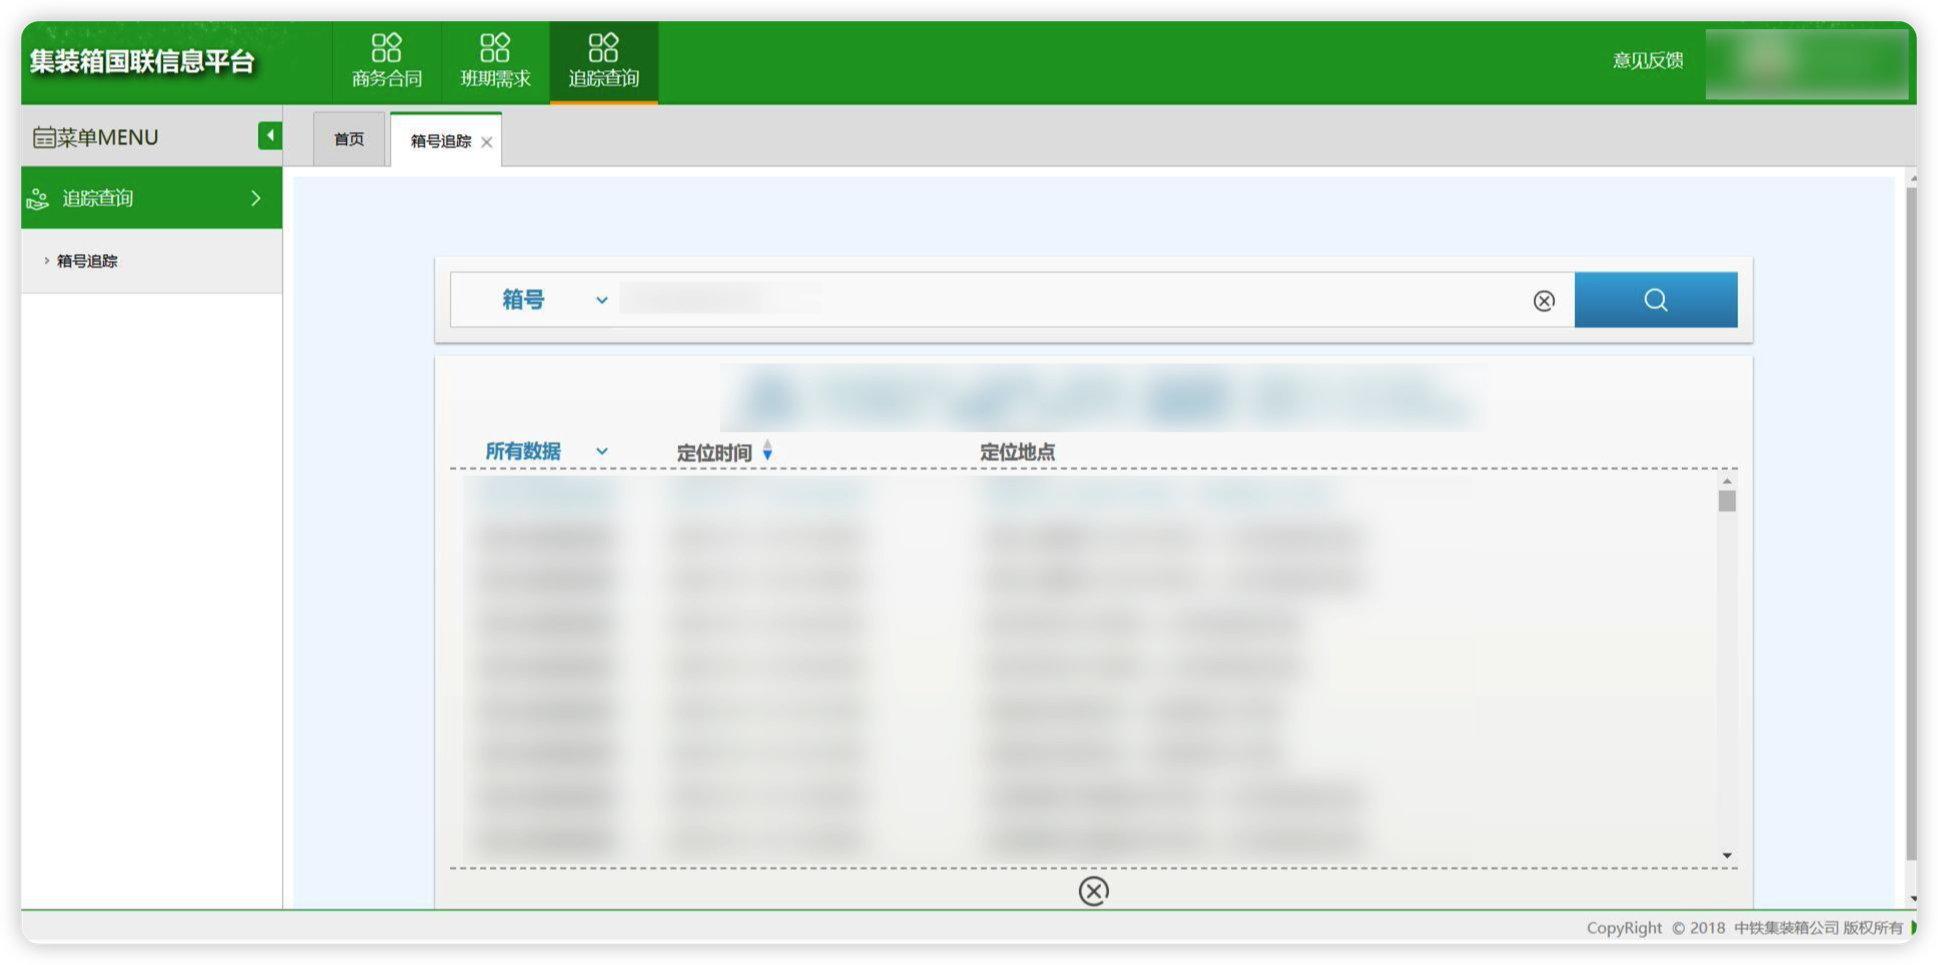Open the 所有数据 filter dropdown
Image resolution: width=1938 pixels, height=965 pixels.
click(x=601, y=451)
